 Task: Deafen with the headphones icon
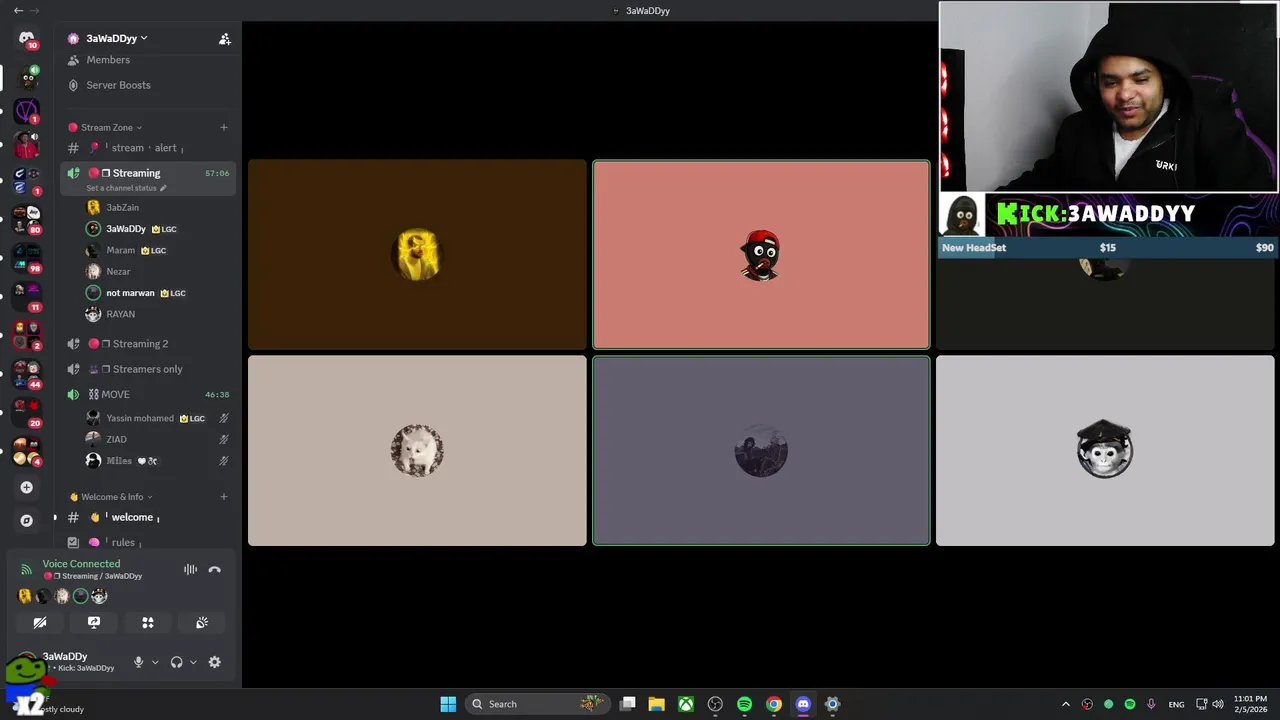click(177, 662)
